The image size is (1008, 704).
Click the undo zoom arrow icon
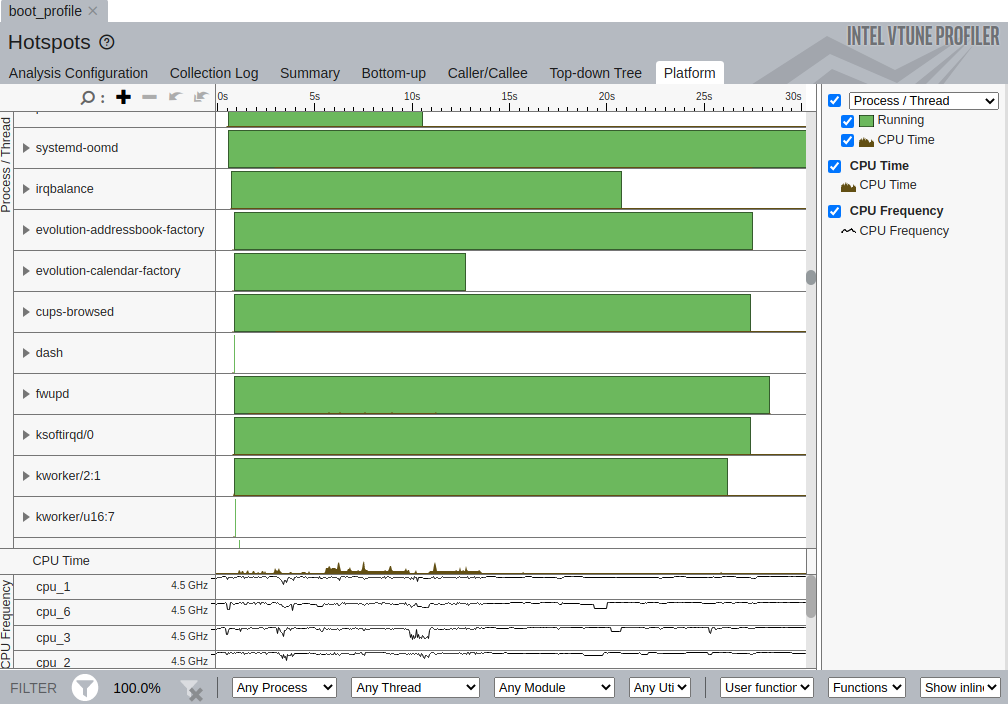175,97
